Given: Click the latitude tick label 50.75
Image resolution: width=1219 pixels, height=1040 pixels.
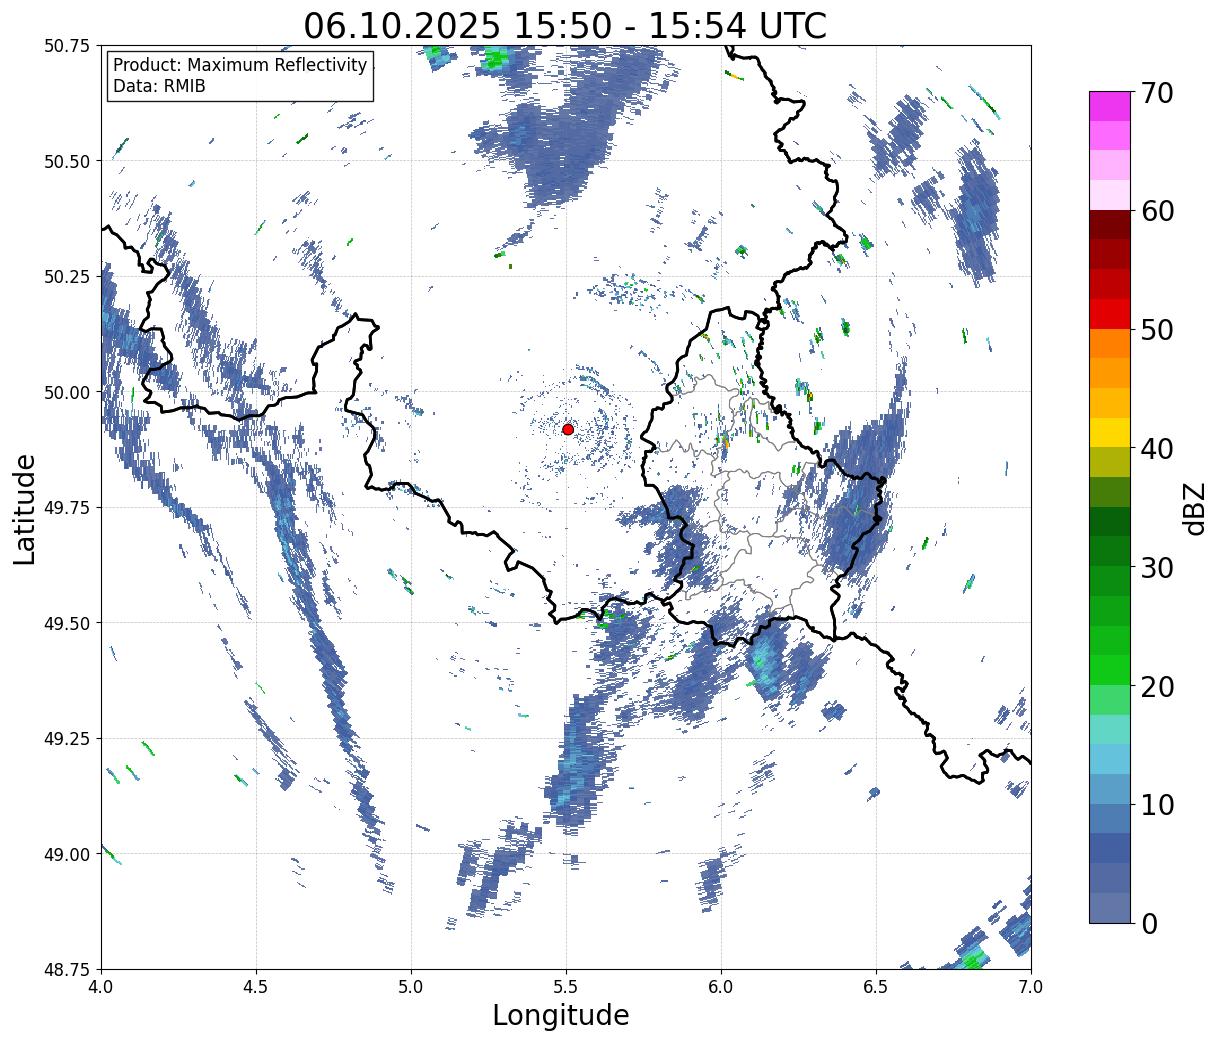Looking at the screenshot, I should 66,46.
